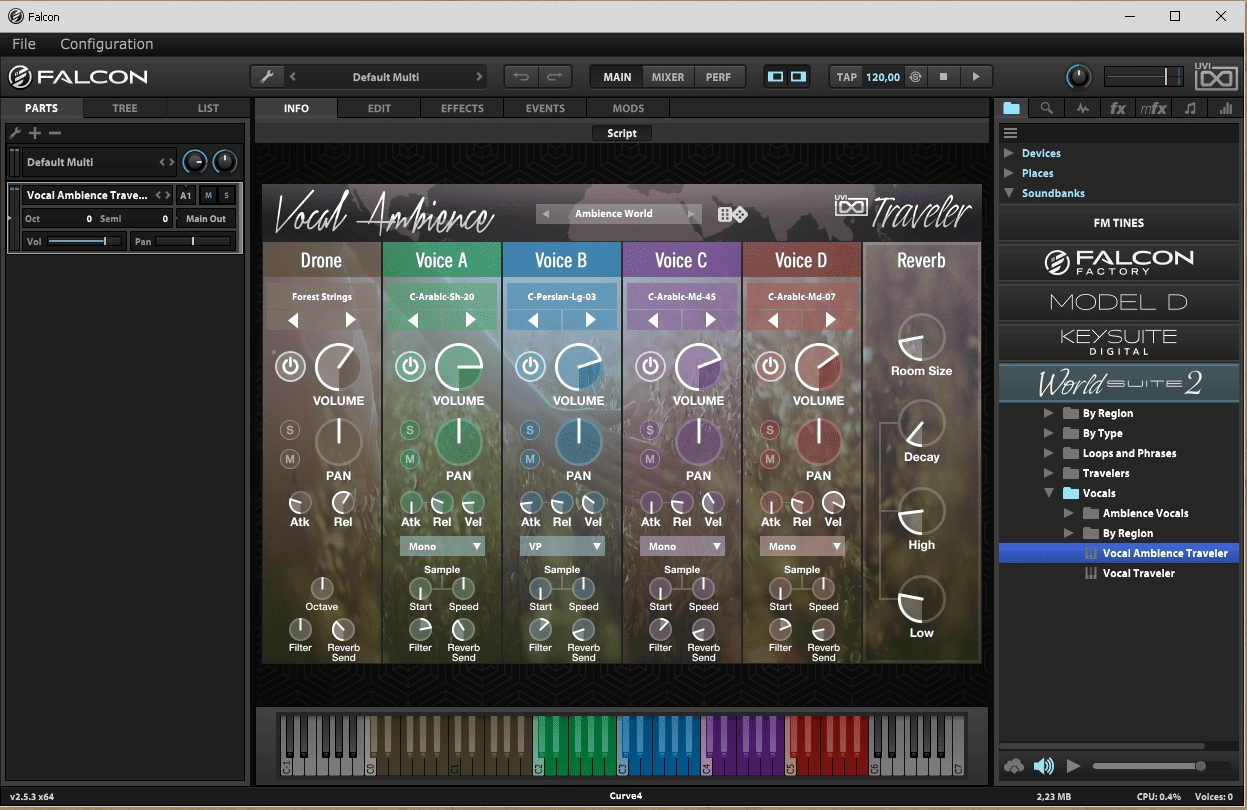
Task: Expand the Ambience Vocals folder
Action: [1069, 513]
